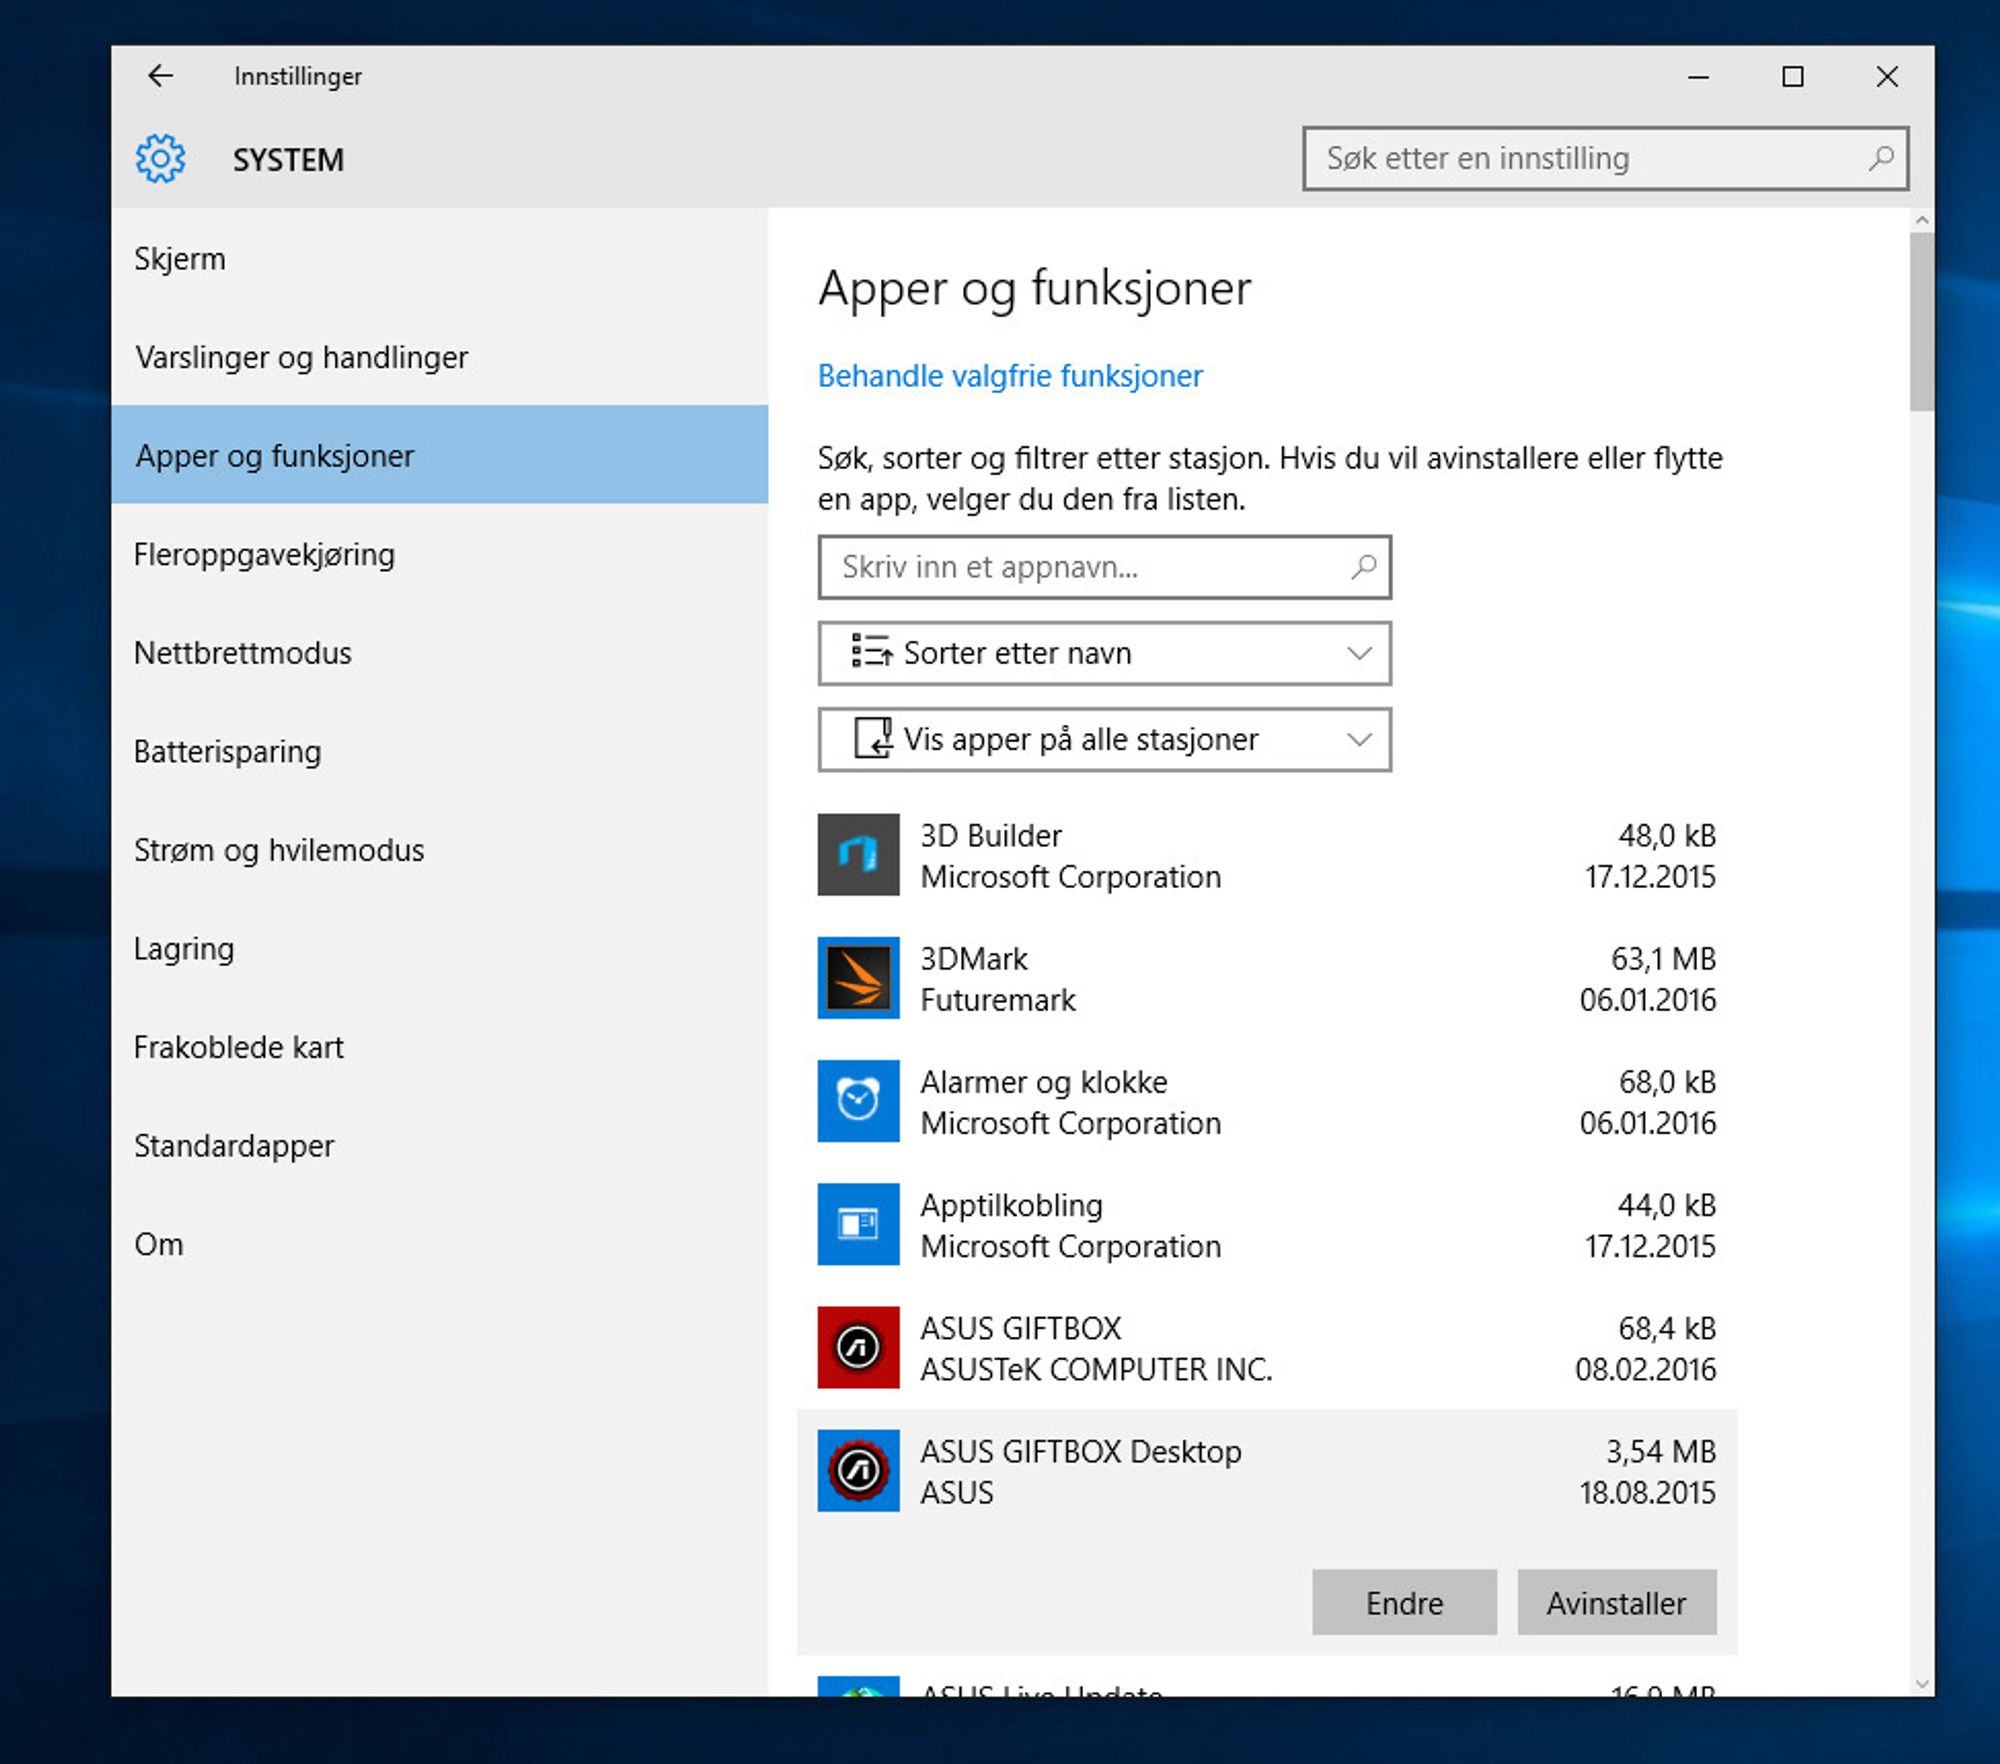Open Batterisparing settings
Image resolution: width=2000 pixels, height=1764 pixels.
click(440, 751)
